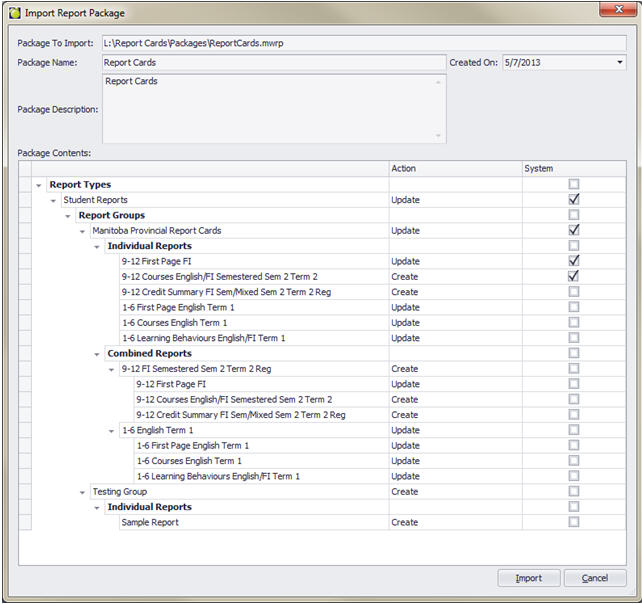This screenshot has width=642, height=604.
Task: Click the Cancel button
Action: pyautogui.click(x=595, y=578)
